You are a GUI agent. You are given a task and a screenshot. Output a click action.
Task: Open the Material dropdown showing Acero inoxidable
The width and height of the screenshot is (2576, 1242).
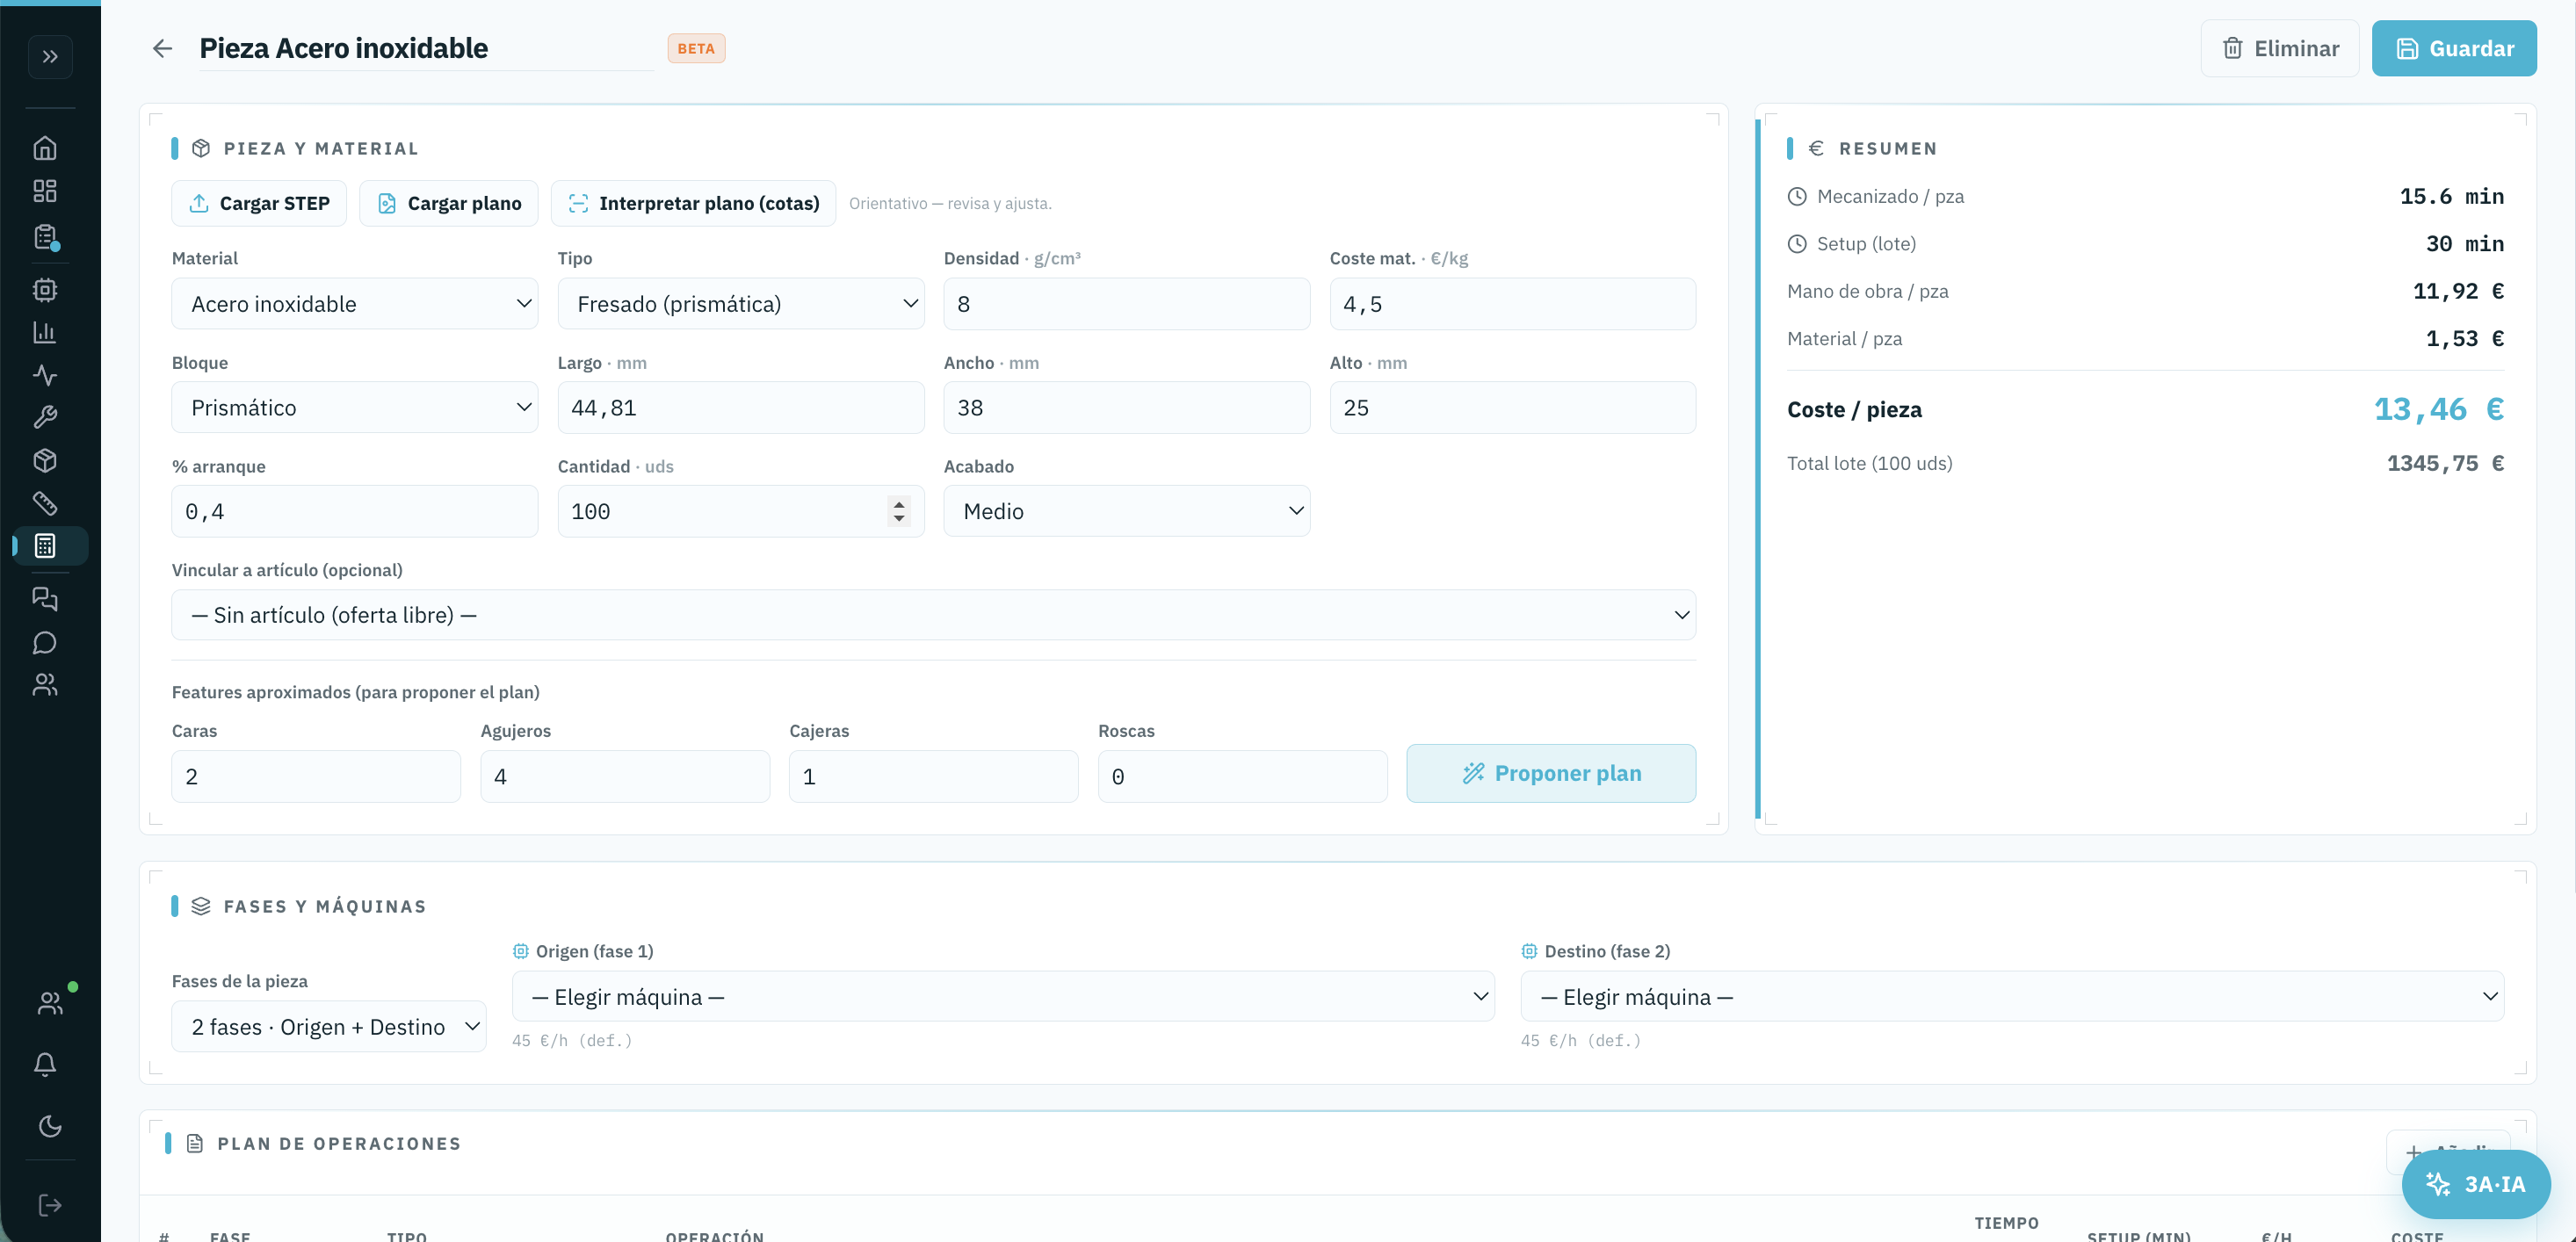[355, 304]
